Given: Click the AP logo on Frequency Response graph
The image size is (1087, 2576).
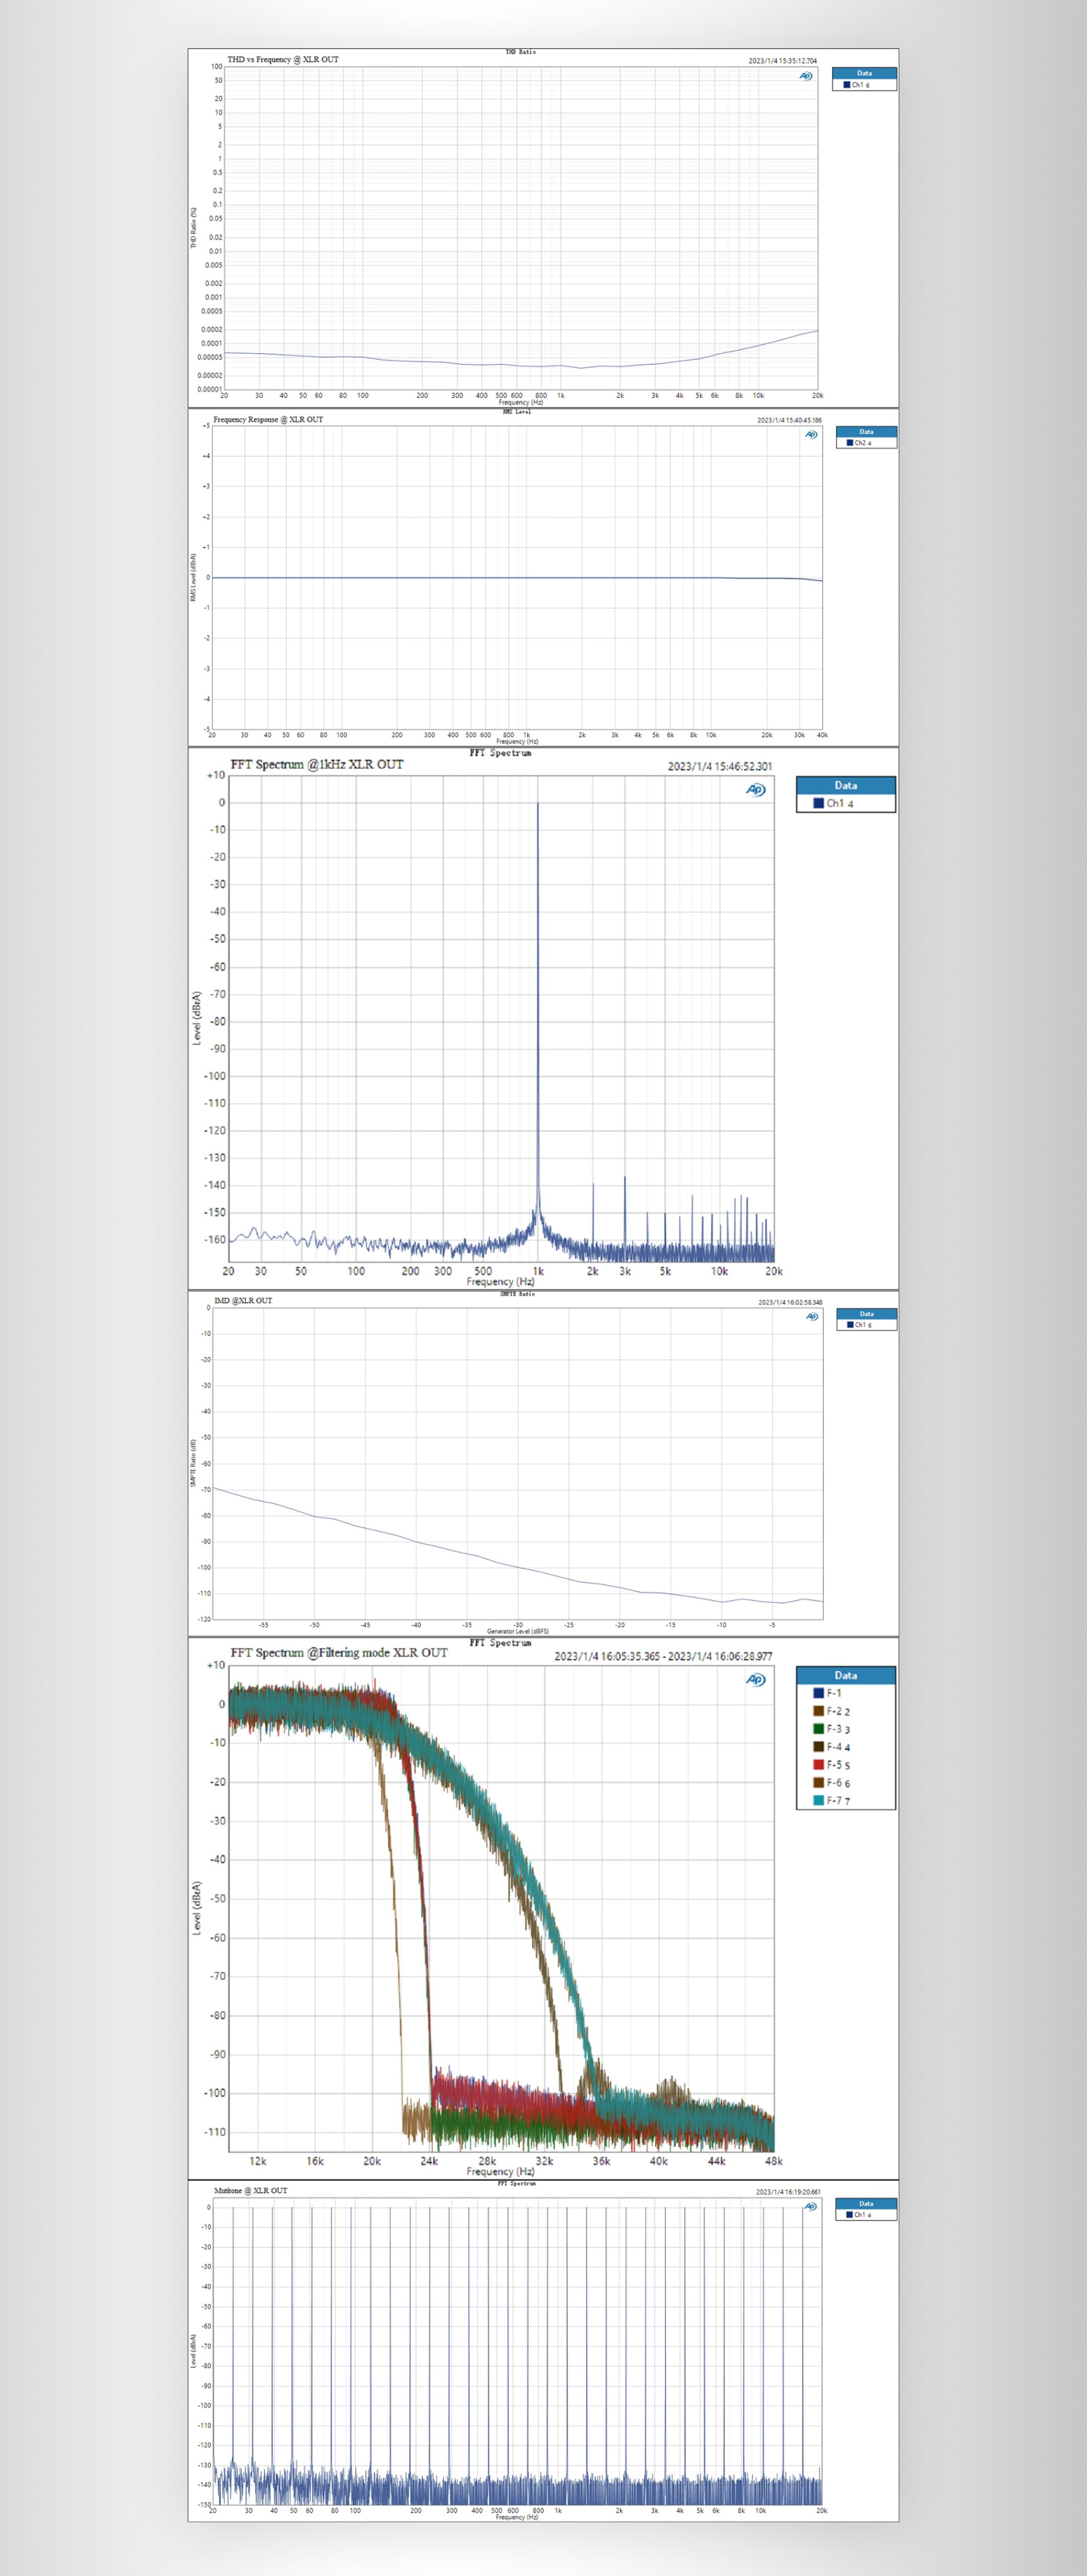Looking at the screenshot, I should 811,434.
